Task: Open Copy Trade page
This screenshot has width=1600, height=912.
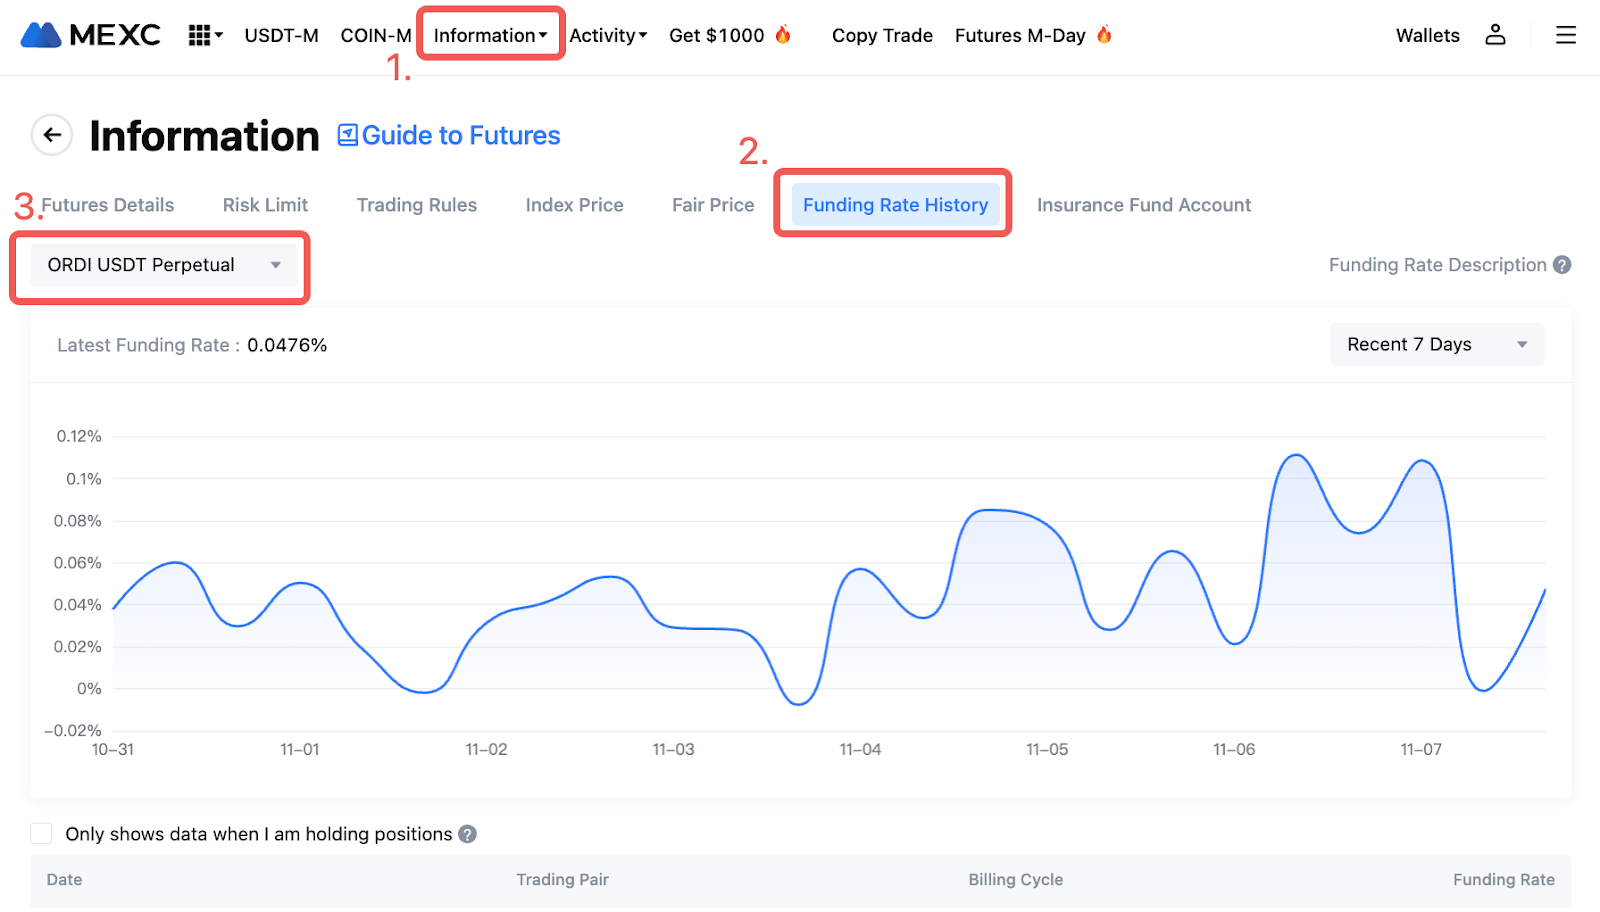Action: pos(882,35)
